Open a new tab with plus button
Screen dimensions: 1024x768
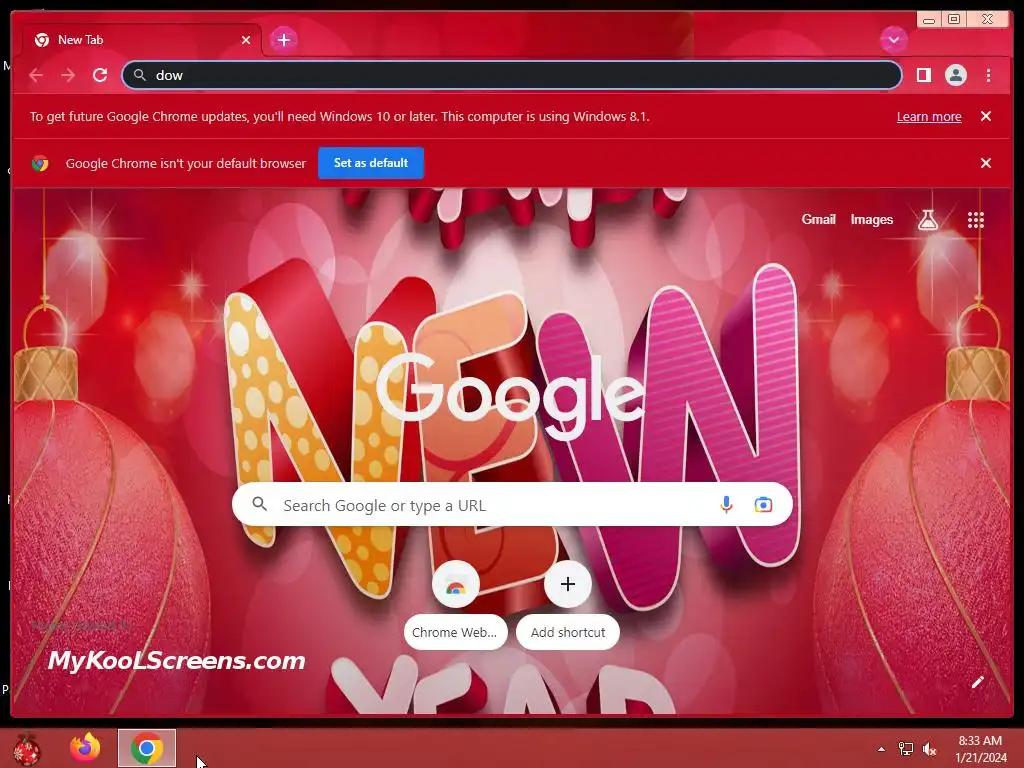[x=283, y=40]
